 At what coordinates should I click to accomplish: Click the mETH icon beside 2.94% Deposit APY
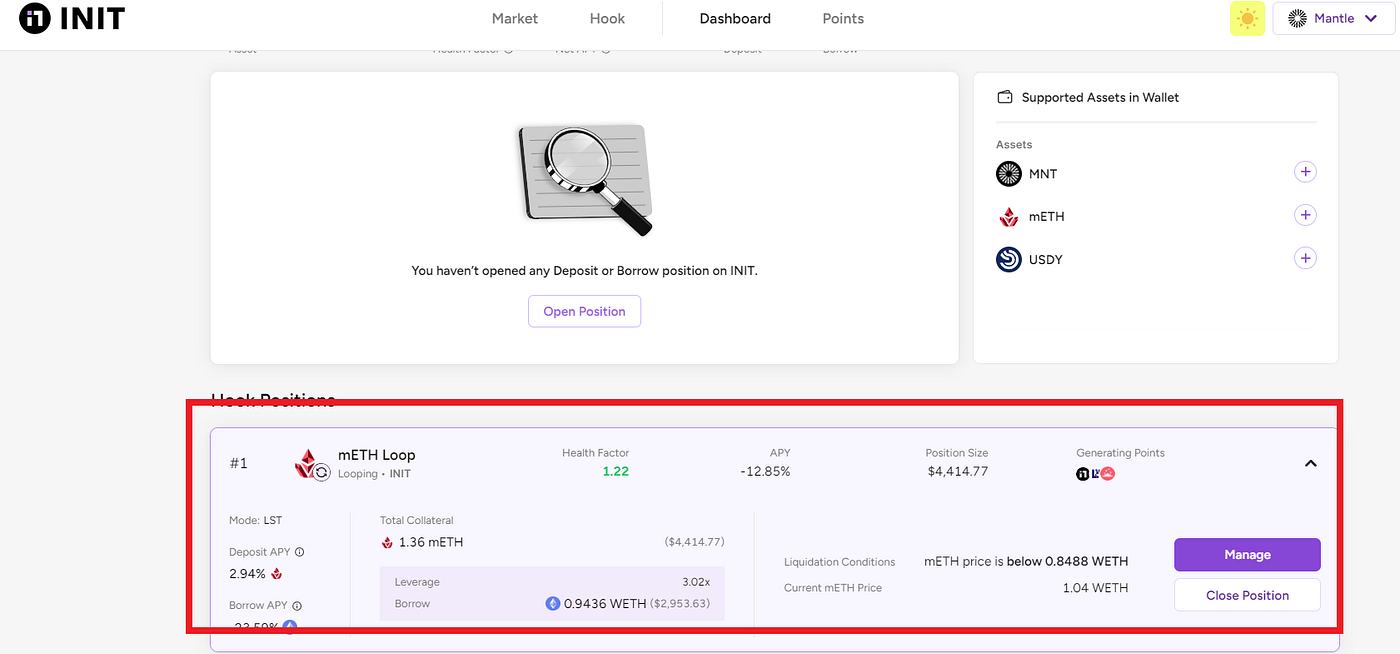pyautogui.click(x=277, y=574)
